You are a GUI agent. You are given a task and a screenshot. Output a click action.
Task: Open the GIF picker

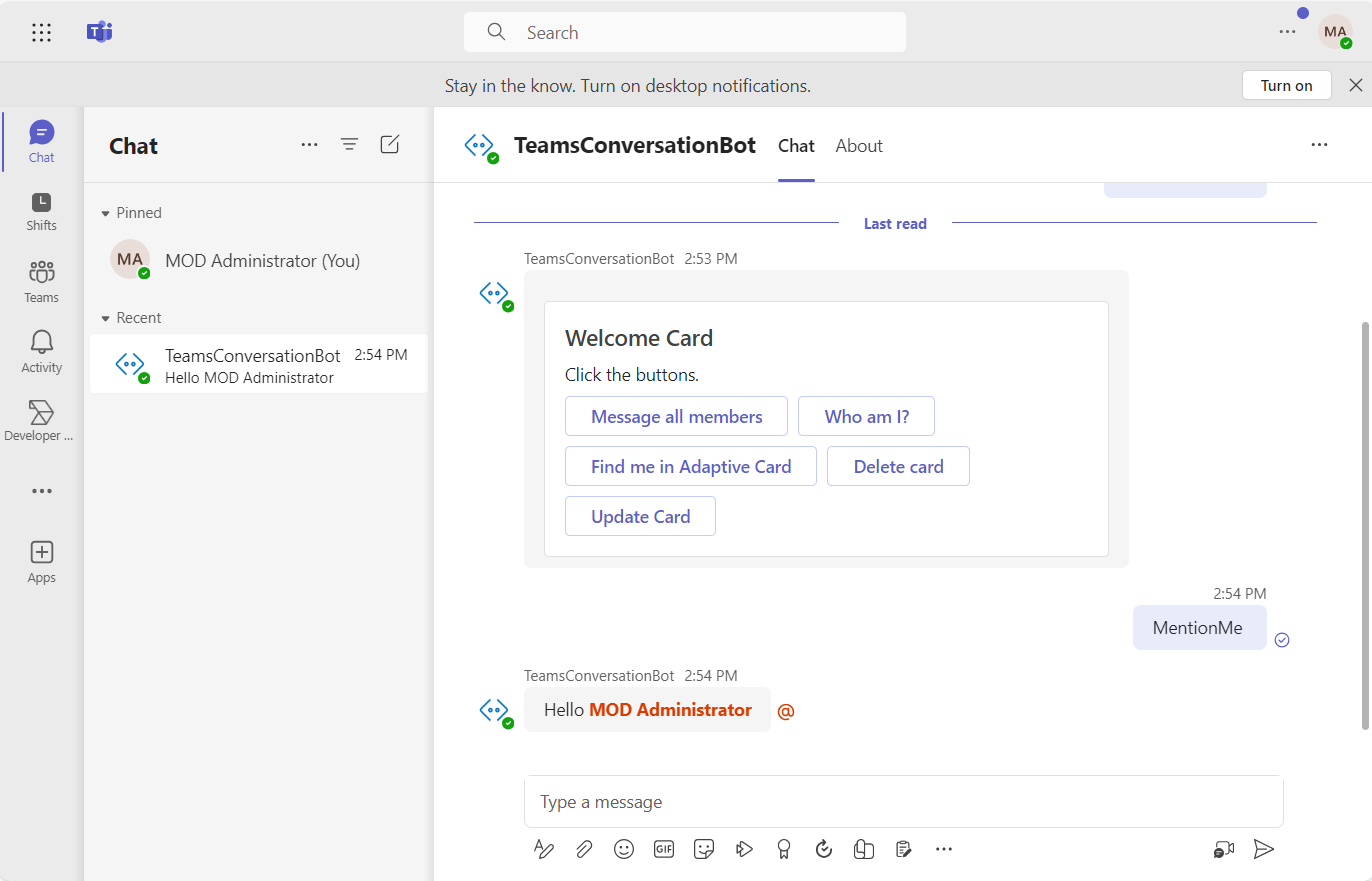(664, 849)
